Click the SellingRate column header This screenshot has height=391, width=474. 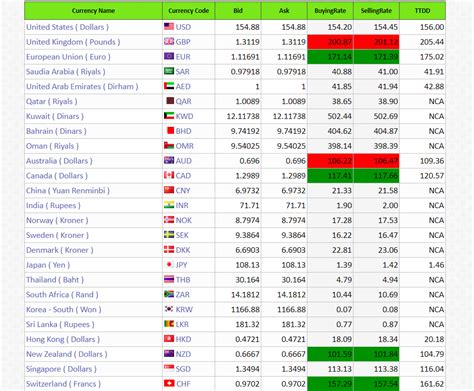[x=376, y=11]
